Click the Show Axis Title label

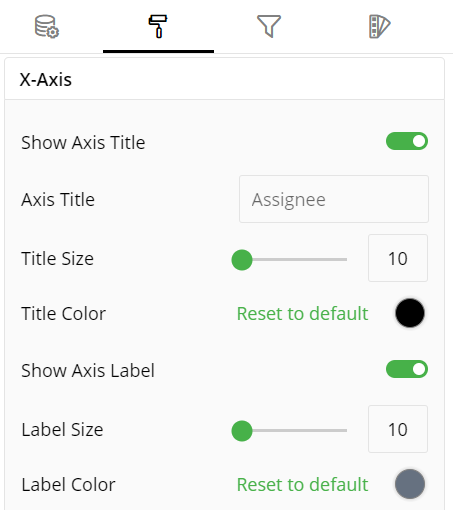pos(83,143)
